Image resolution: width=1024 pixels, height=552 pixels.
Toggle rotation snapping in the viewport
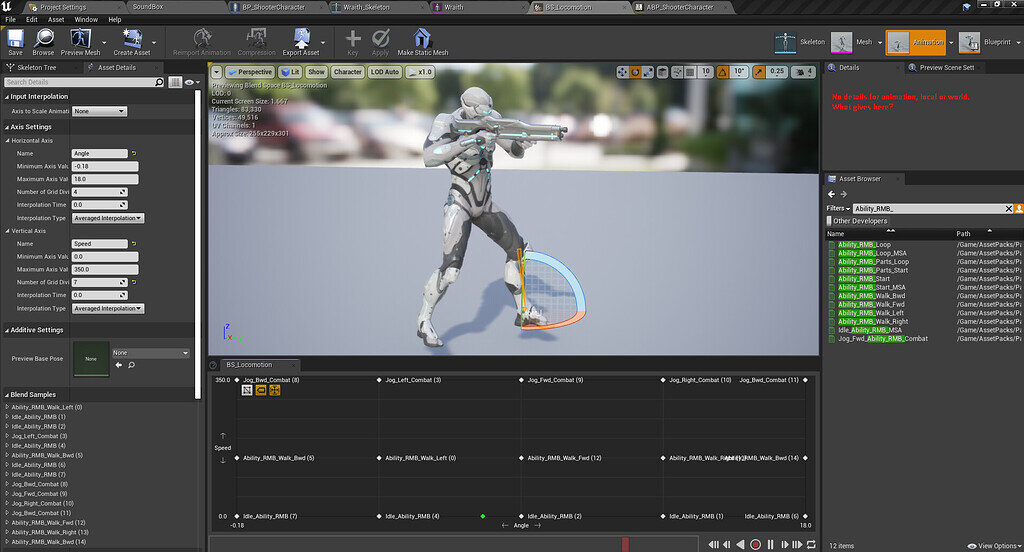tap(722, 72)
